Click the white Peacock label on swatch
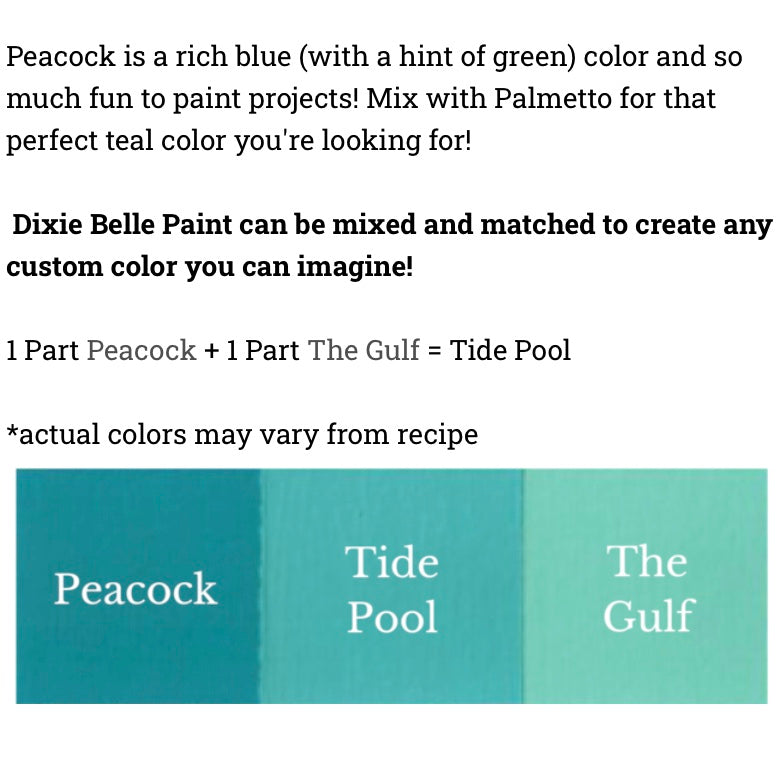 [135, 589]
